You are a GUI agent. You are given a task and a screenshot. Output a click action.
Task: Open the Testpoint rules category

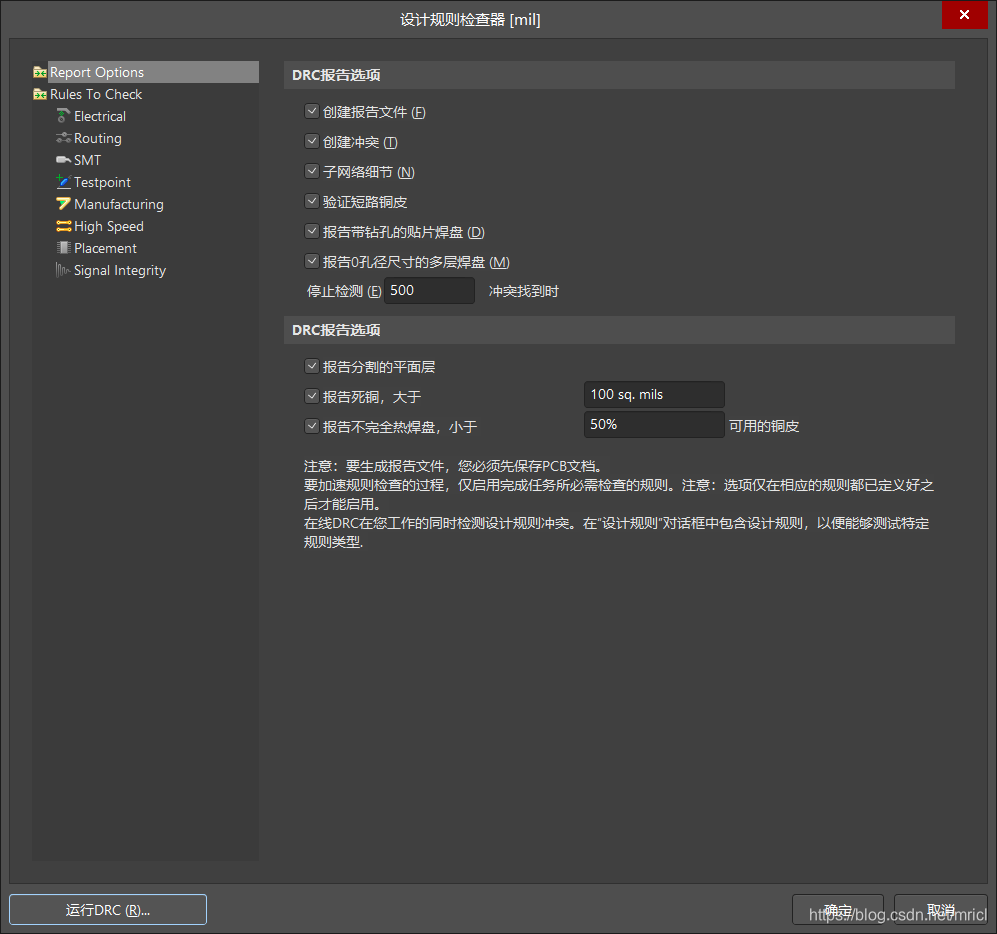coord(102,182)
